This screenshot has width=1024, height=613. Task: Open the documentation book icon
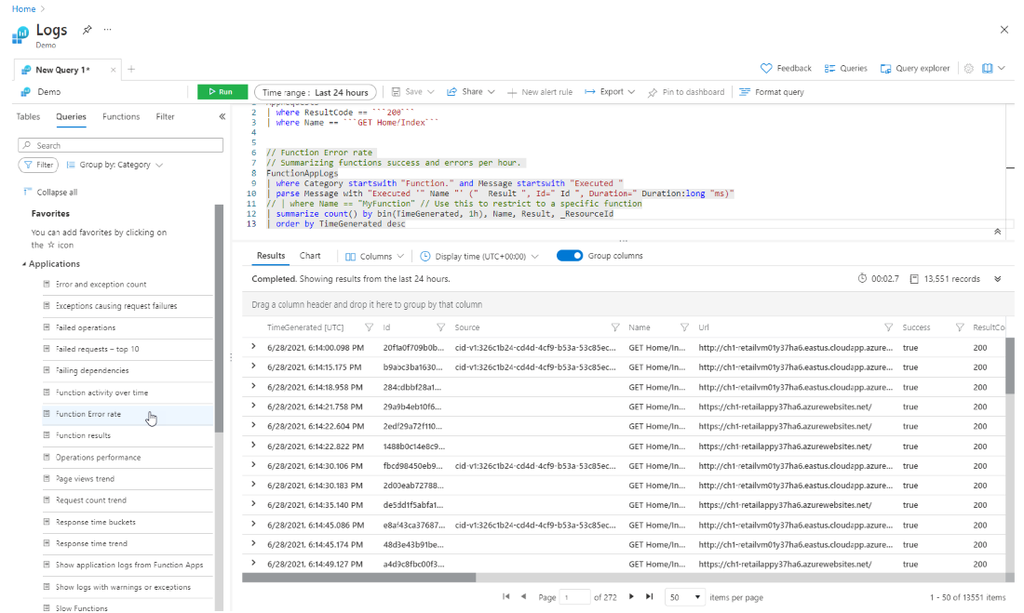coord(987,68)
